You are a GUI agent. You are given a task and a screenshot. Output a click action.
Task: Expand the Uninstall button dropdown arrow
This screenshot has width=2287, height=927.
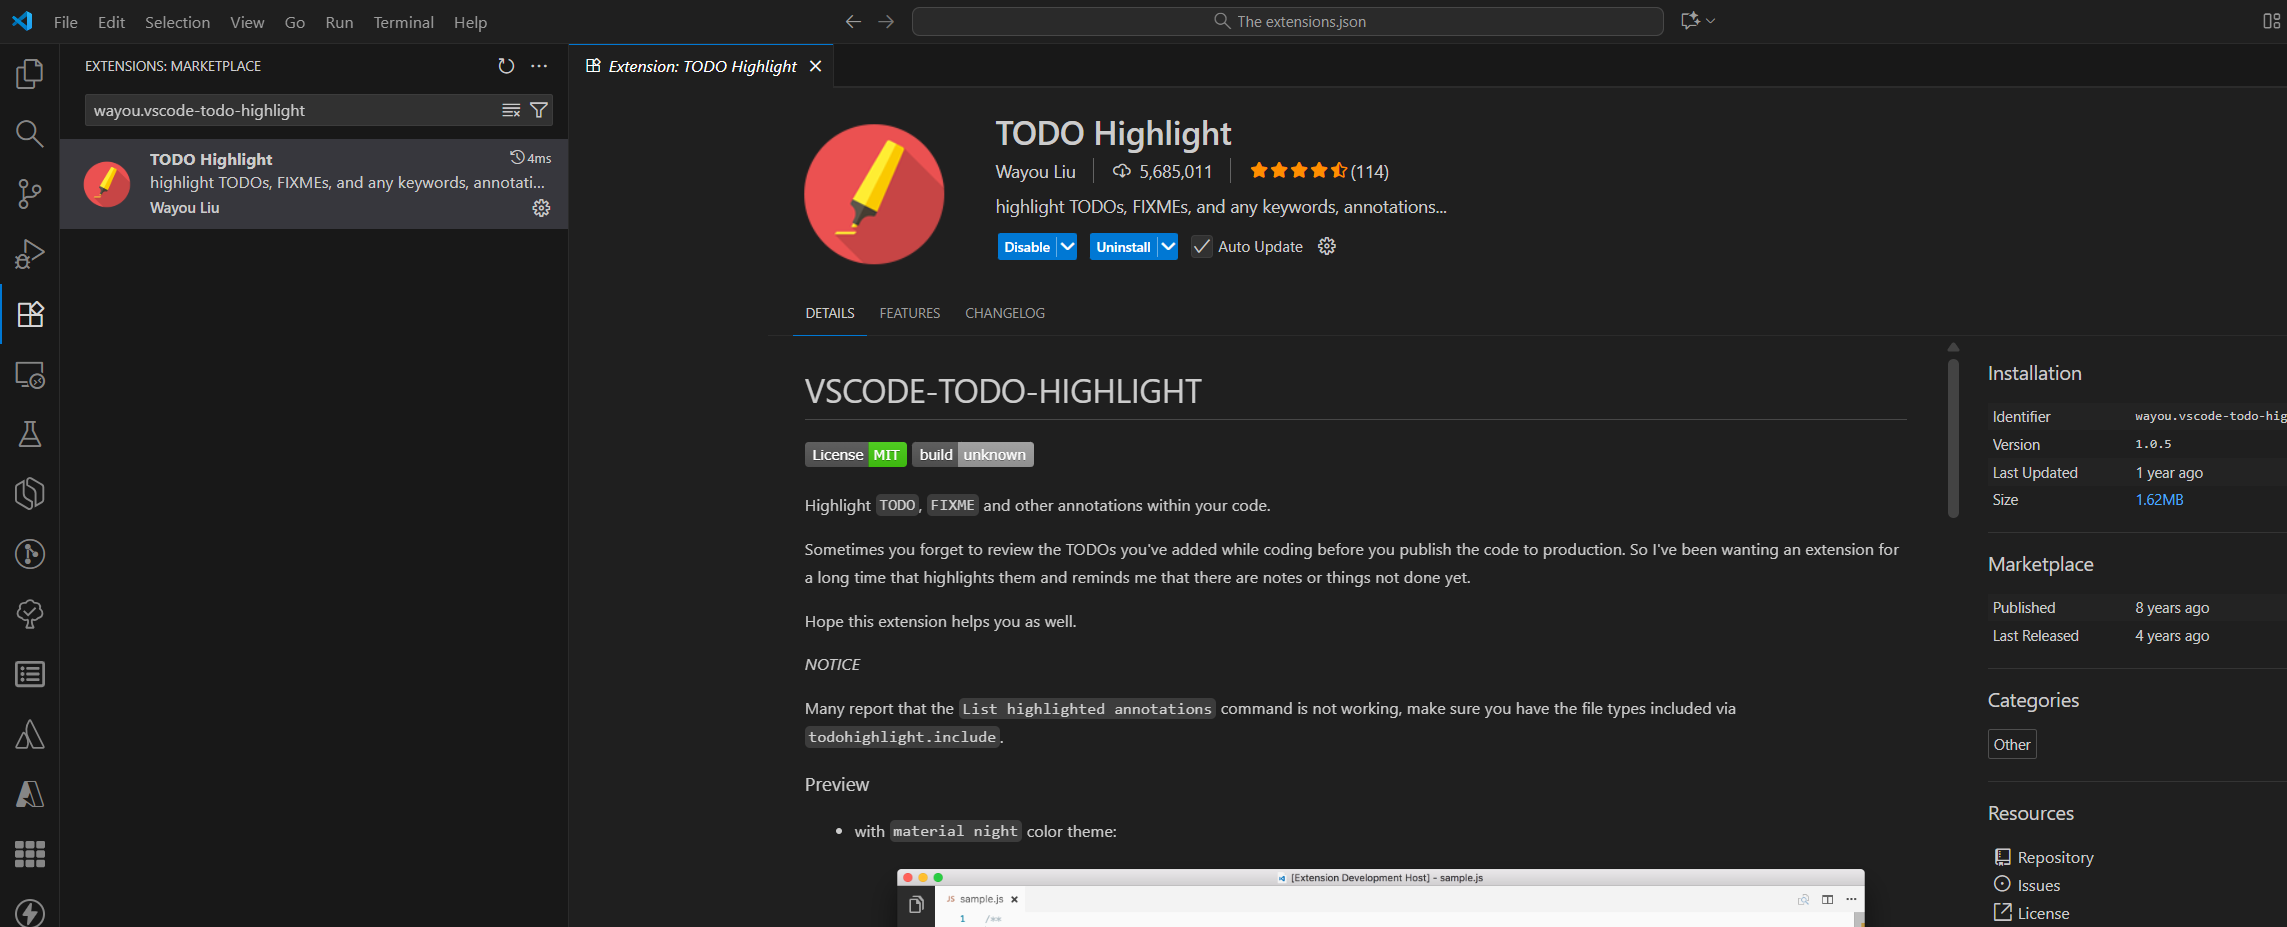(x=1168, y=246)
